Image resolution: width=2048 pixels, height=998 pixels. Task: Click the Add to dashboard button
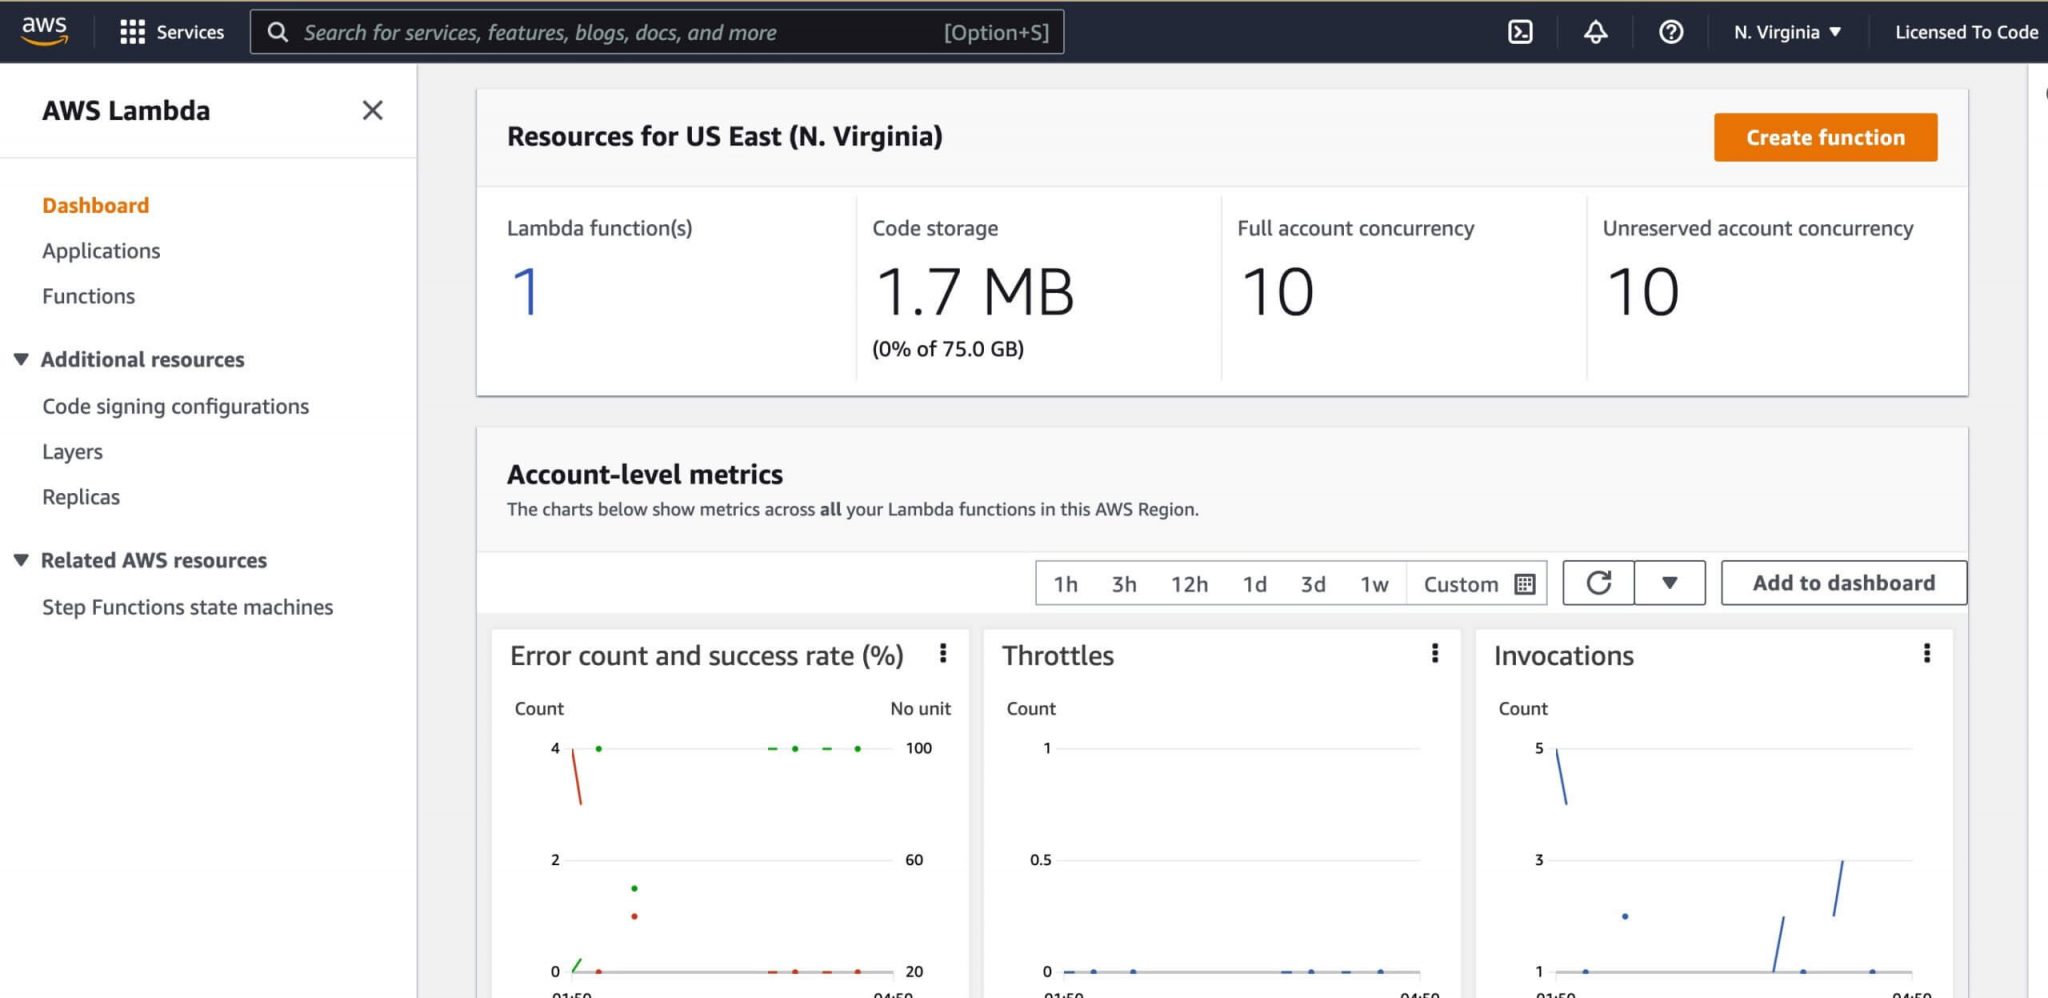(x=1843, y=582)
